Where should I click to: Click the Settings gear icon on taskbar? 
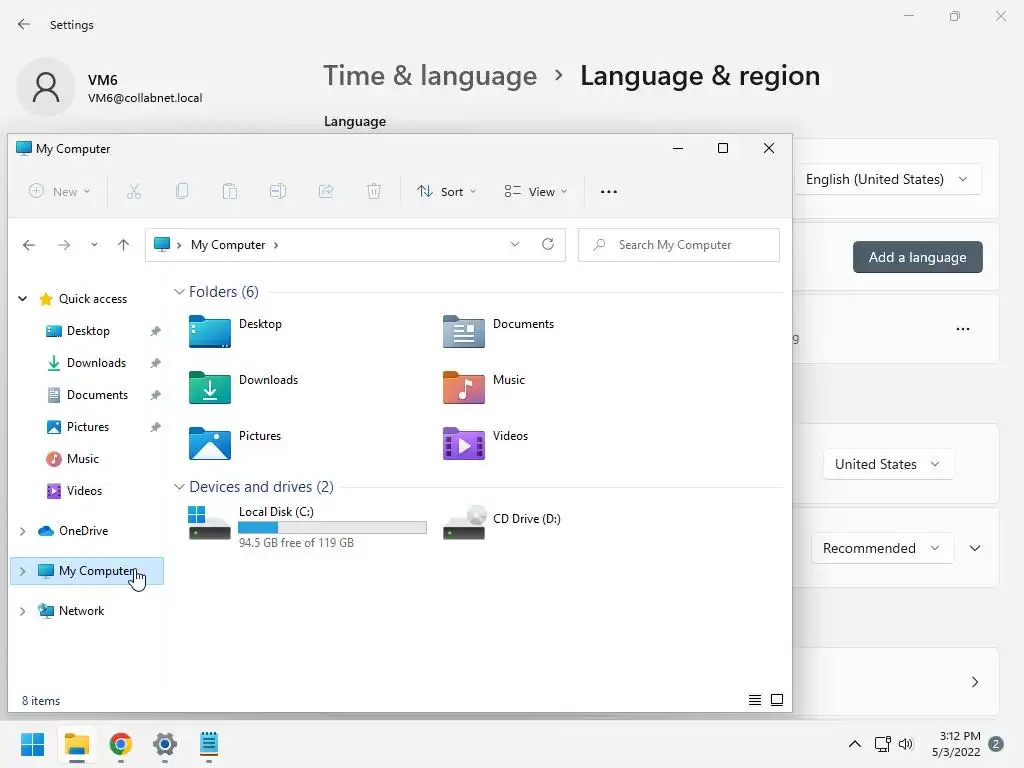[165, 744]
